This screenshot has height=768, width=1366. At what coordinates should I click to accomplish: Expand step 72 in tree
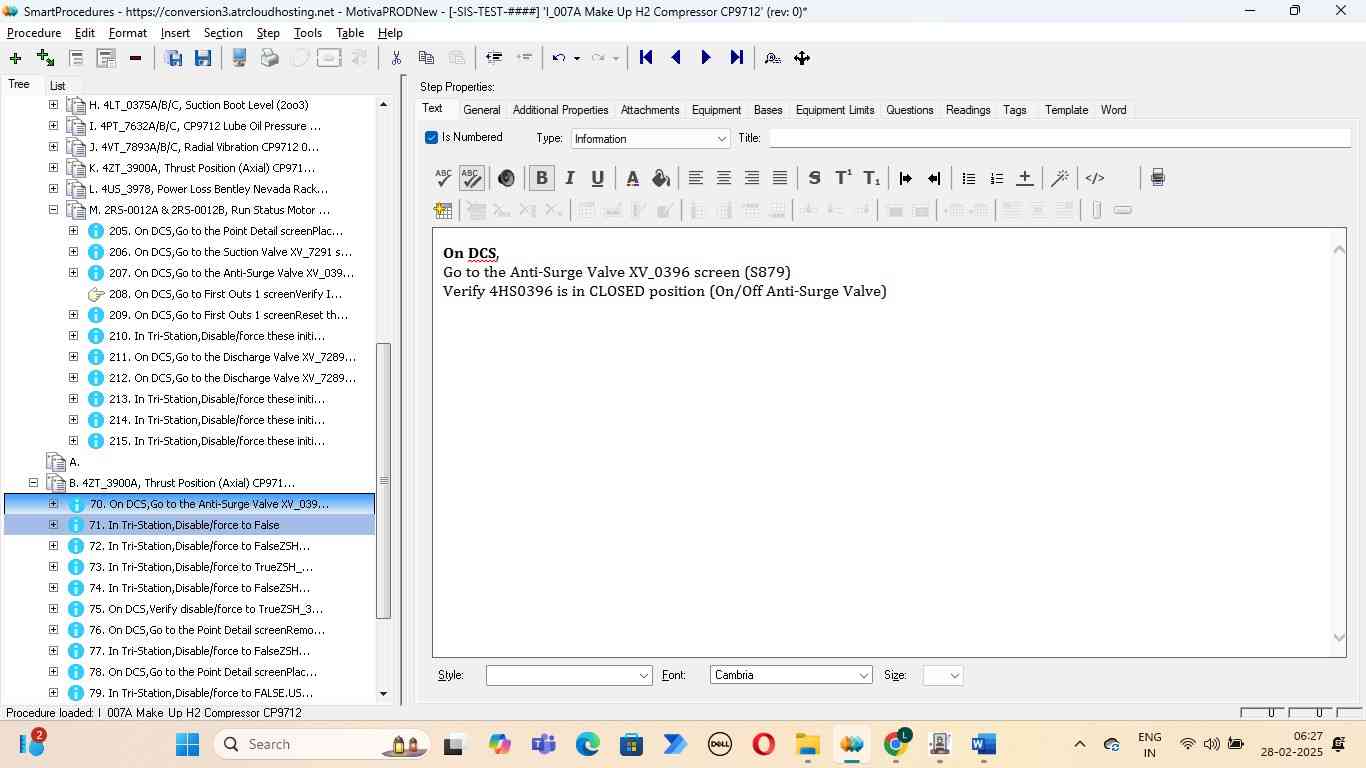tap(53, 546)
